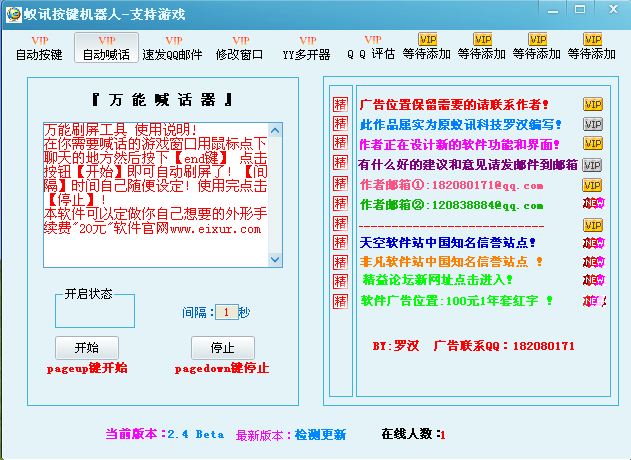Open the 天空软件站 link
Screen dimensions: 631x460
447,243
